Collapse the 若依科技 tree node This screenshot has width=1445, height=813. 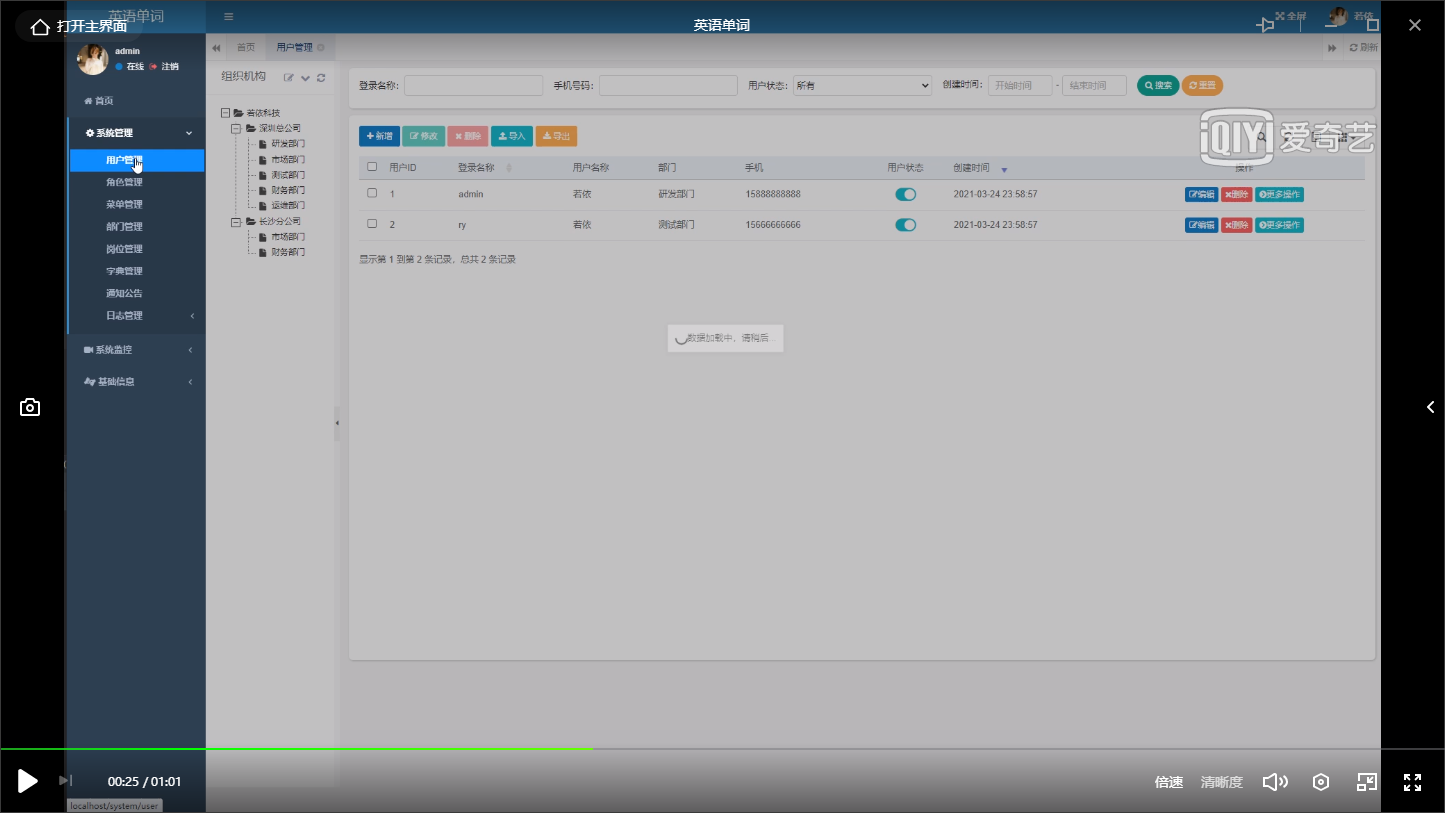pyautogui.click(x=225, y=113)
